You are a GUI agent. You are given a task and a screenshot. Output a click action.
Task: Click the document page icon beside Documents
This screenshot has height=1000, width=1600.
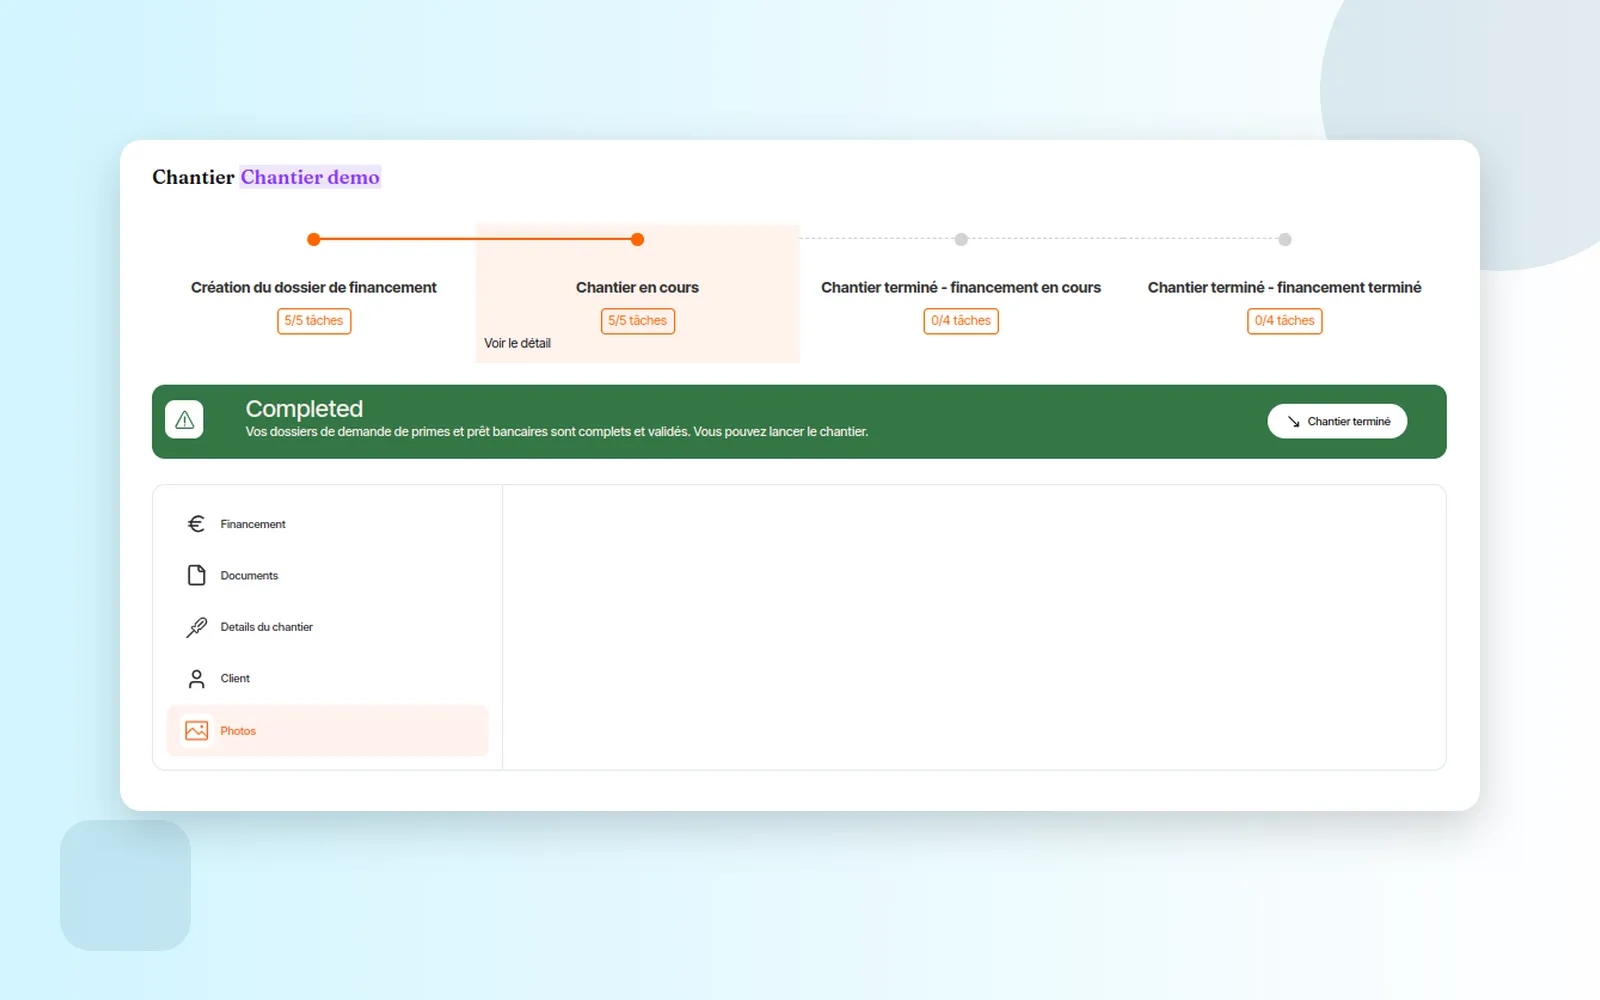pos(196,575)
